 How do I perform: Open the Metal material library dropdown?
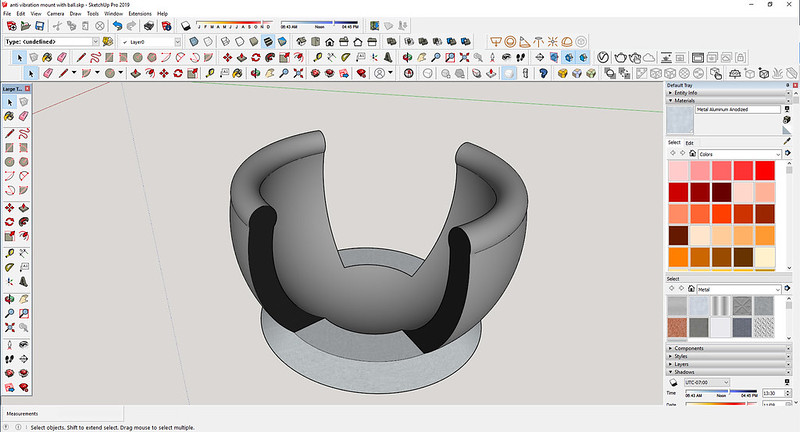click(x=738, y=289)
